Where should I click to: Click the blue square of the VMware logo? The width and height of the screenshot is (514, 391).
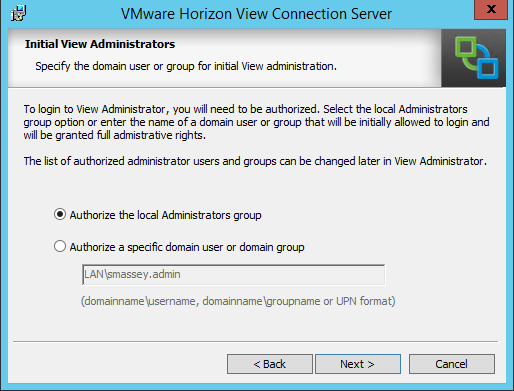487,68
